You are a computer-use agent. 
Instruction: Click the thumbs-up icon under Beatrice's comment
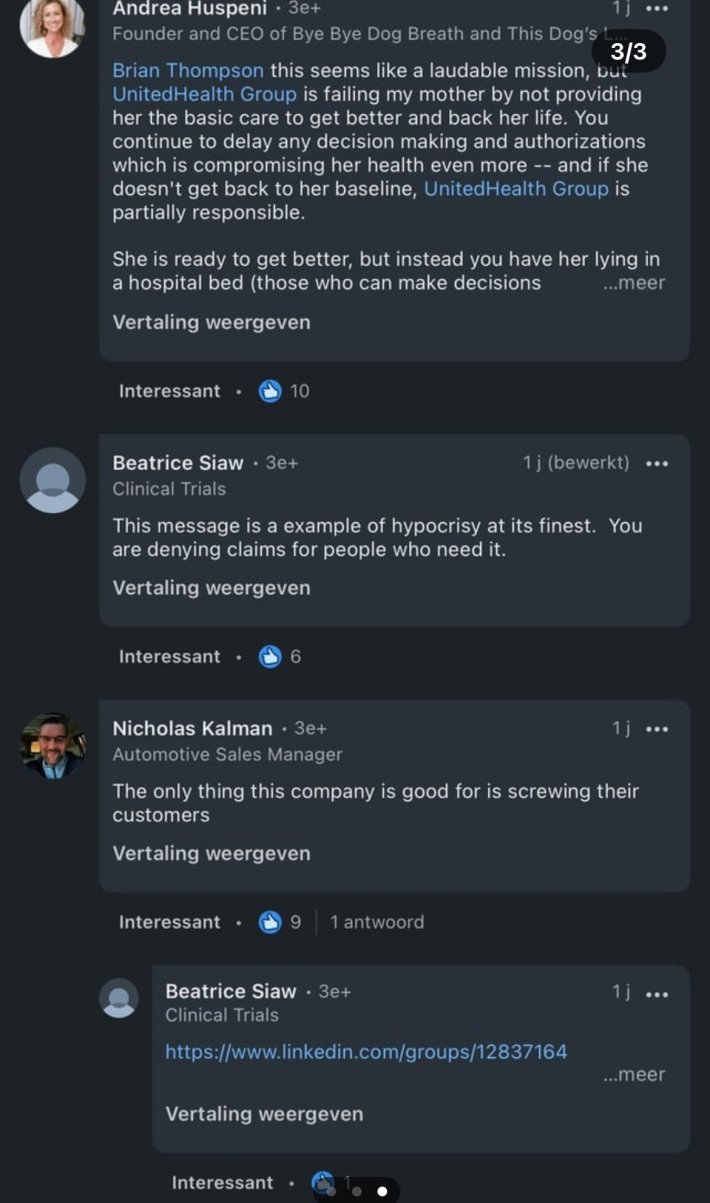[x=268, y=656]
